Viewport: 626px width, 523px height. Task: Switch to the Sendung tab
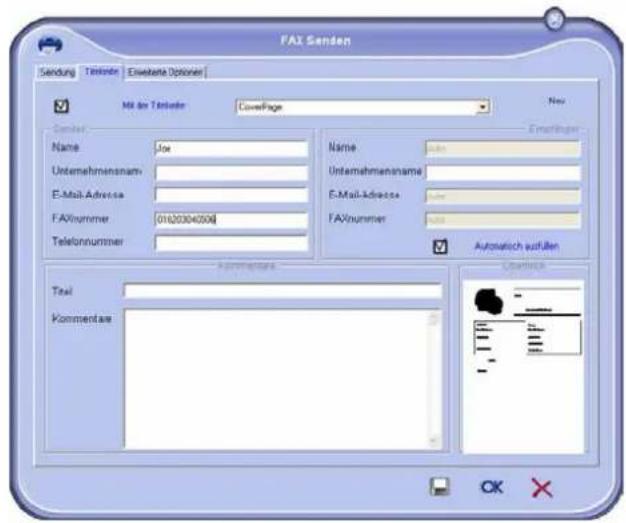point(57,72)
